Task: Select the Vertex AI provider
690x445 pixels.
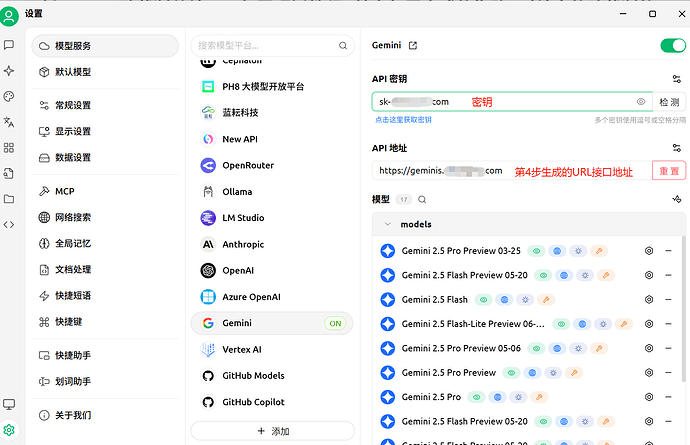Action: click(272, 349)
